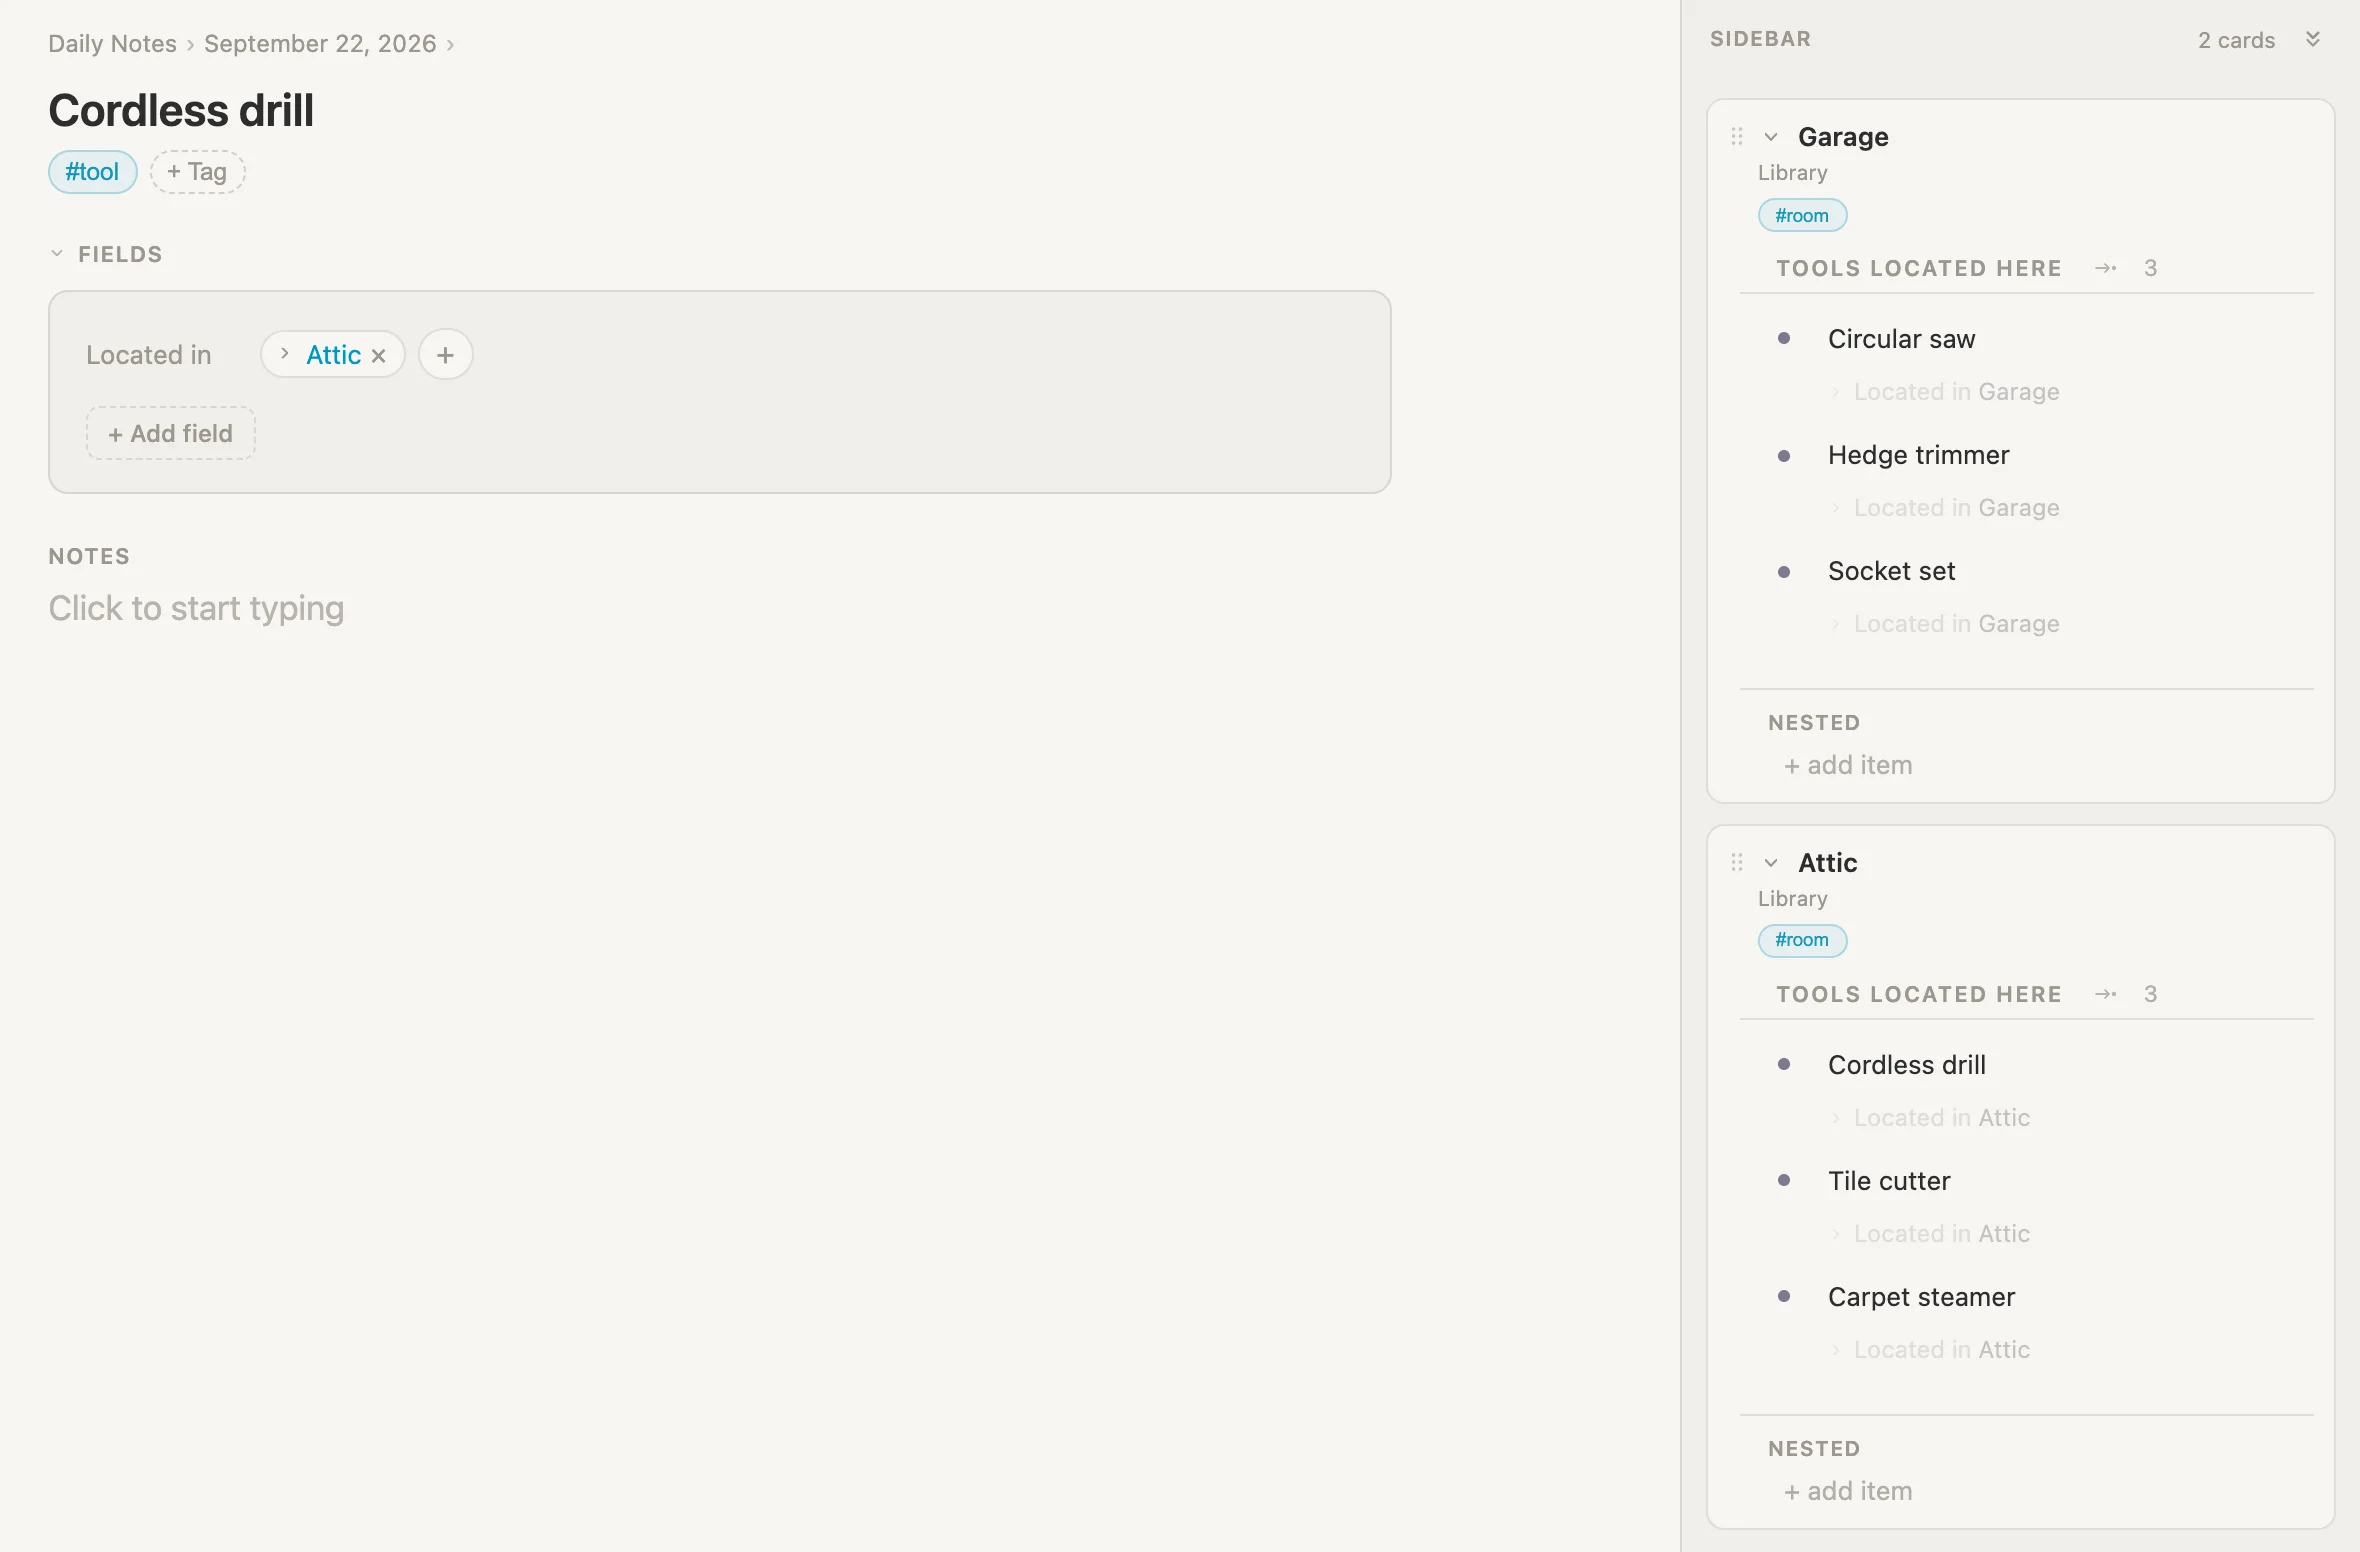Add nested item in Garage card
This screenshot has width=2360, height=1552.
(1848, 765)
